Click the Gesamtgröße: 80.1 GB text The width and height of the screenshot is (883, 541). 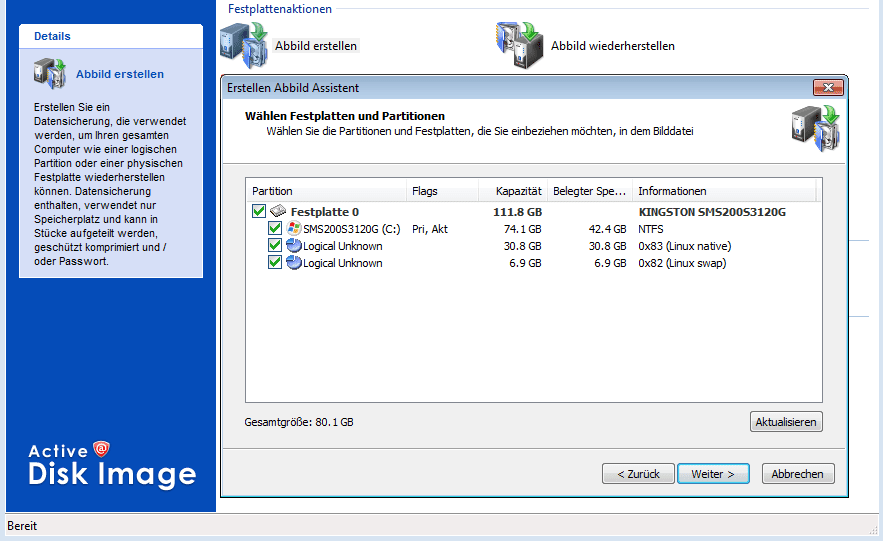[299, 422]
